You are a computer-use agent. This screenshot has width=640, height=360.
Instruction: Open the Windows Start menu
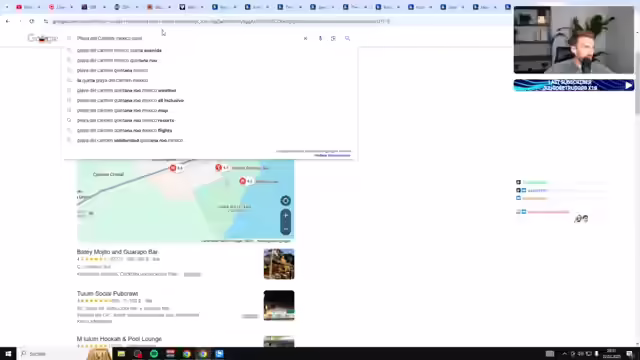tap(8, 354)
